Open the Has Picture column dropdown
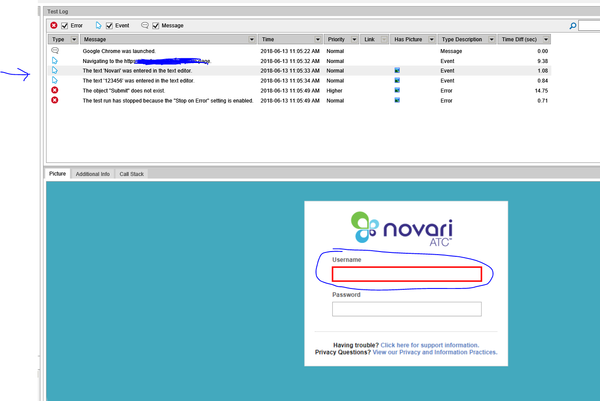 [x=432, y=39]
